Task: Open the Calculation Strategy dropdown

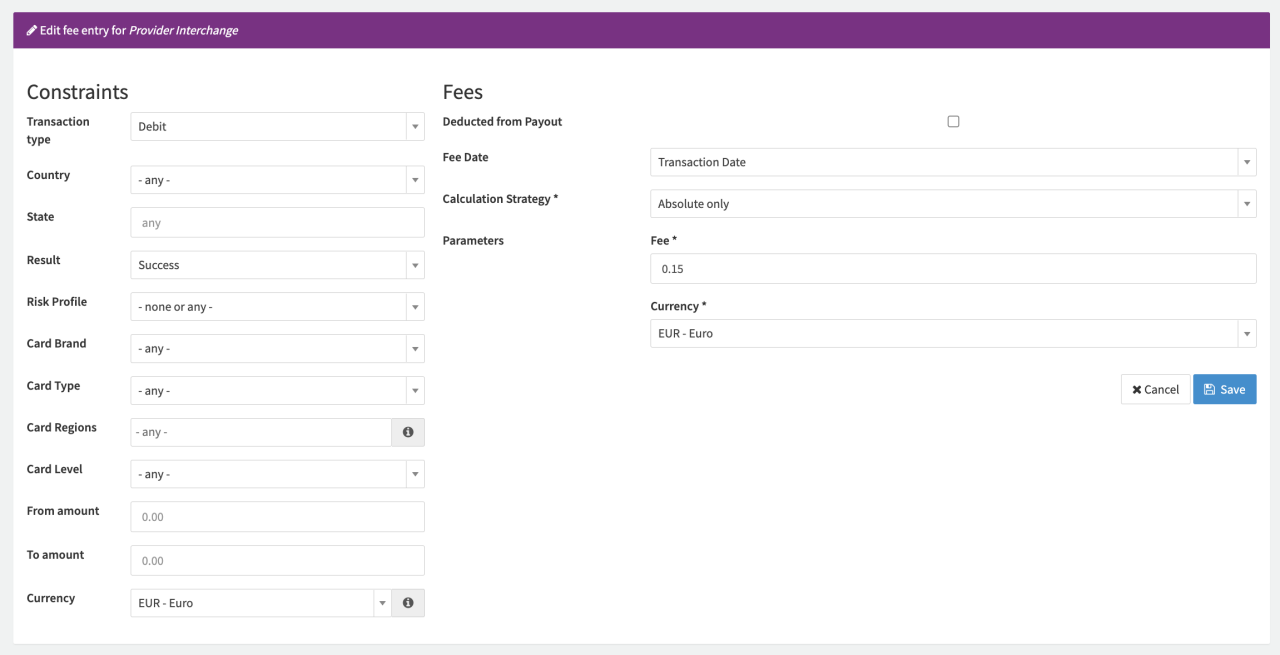Action: click(x=952, y=204)
